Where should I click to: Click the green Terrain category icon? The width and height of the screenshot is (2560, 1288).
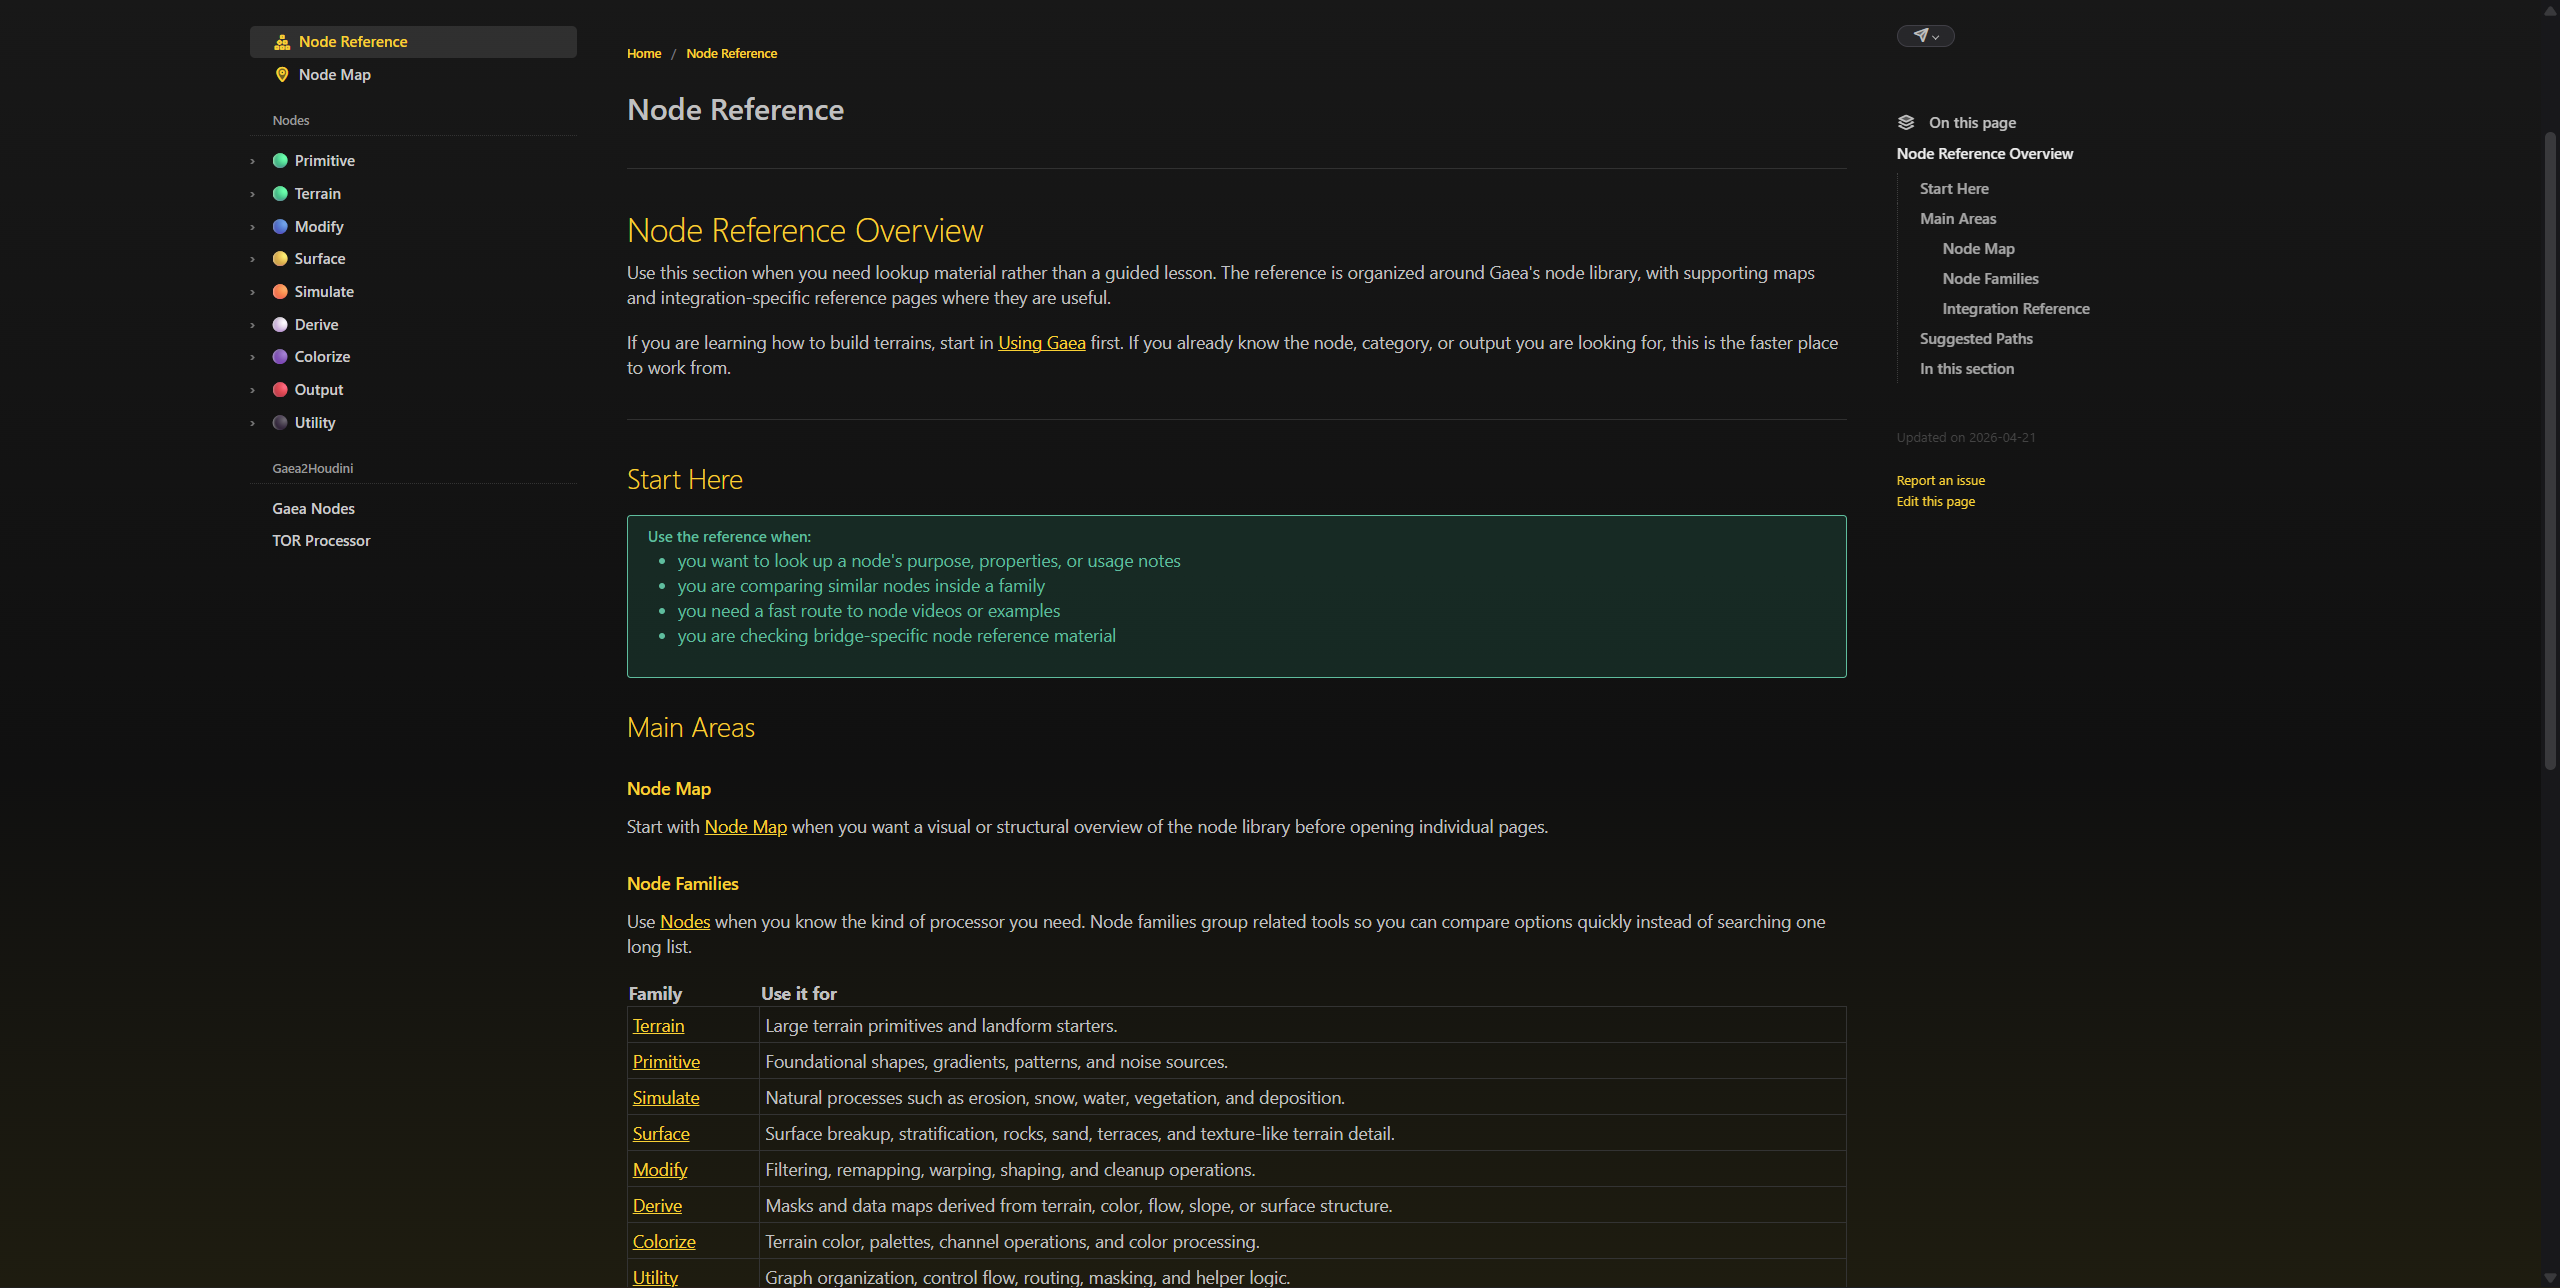point(280,194)
